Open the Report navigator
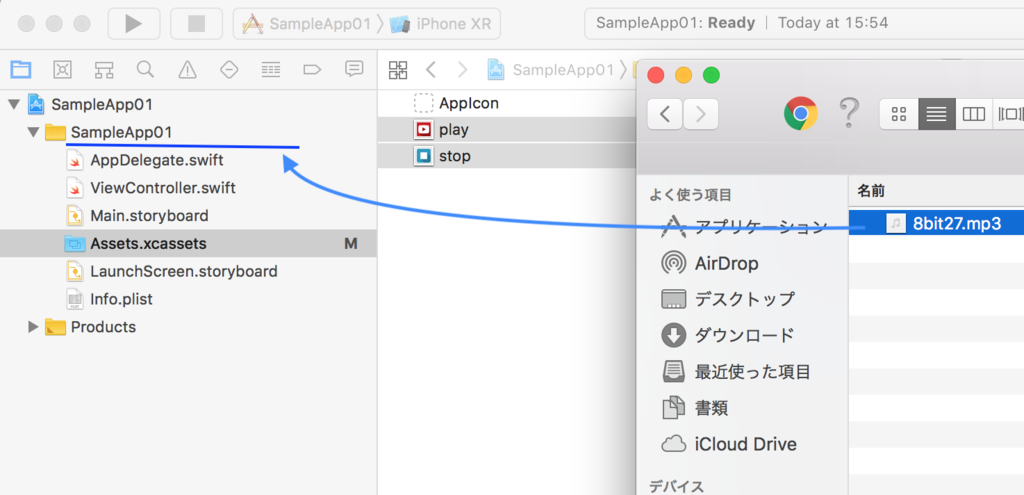Image resolution: width=1024 pixels, height=495 pixels. click(x=355, y=69)
